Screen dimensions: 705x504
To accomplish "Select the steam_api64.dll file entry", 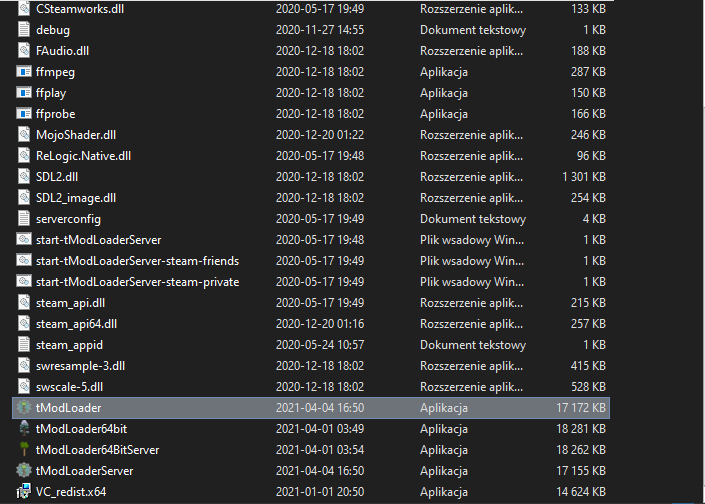I will 76,324.
